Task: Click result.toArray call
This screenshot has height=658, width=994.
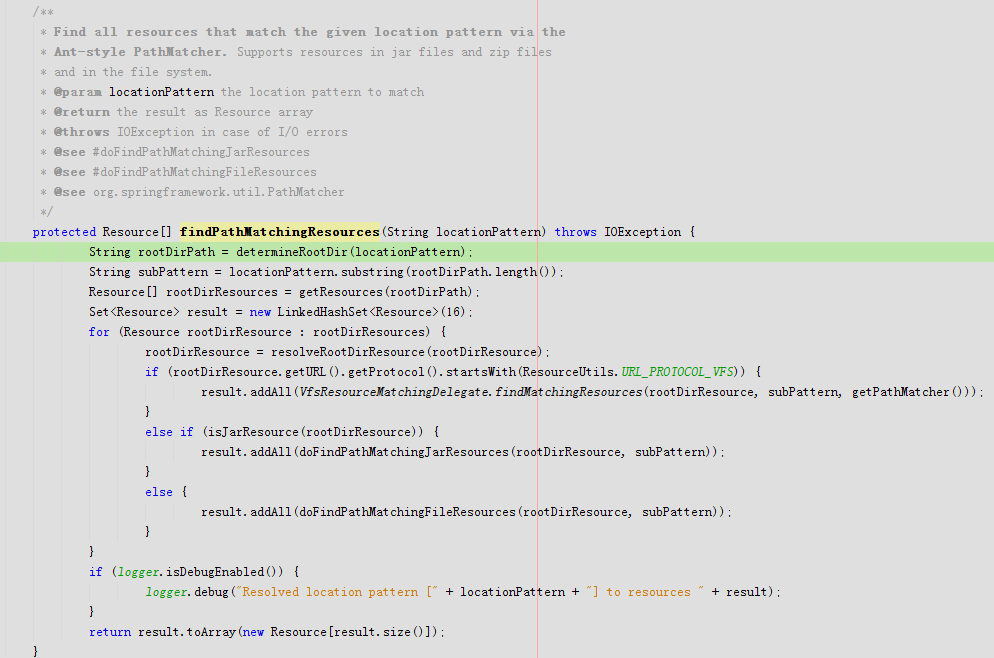Action: pos(187,632)
